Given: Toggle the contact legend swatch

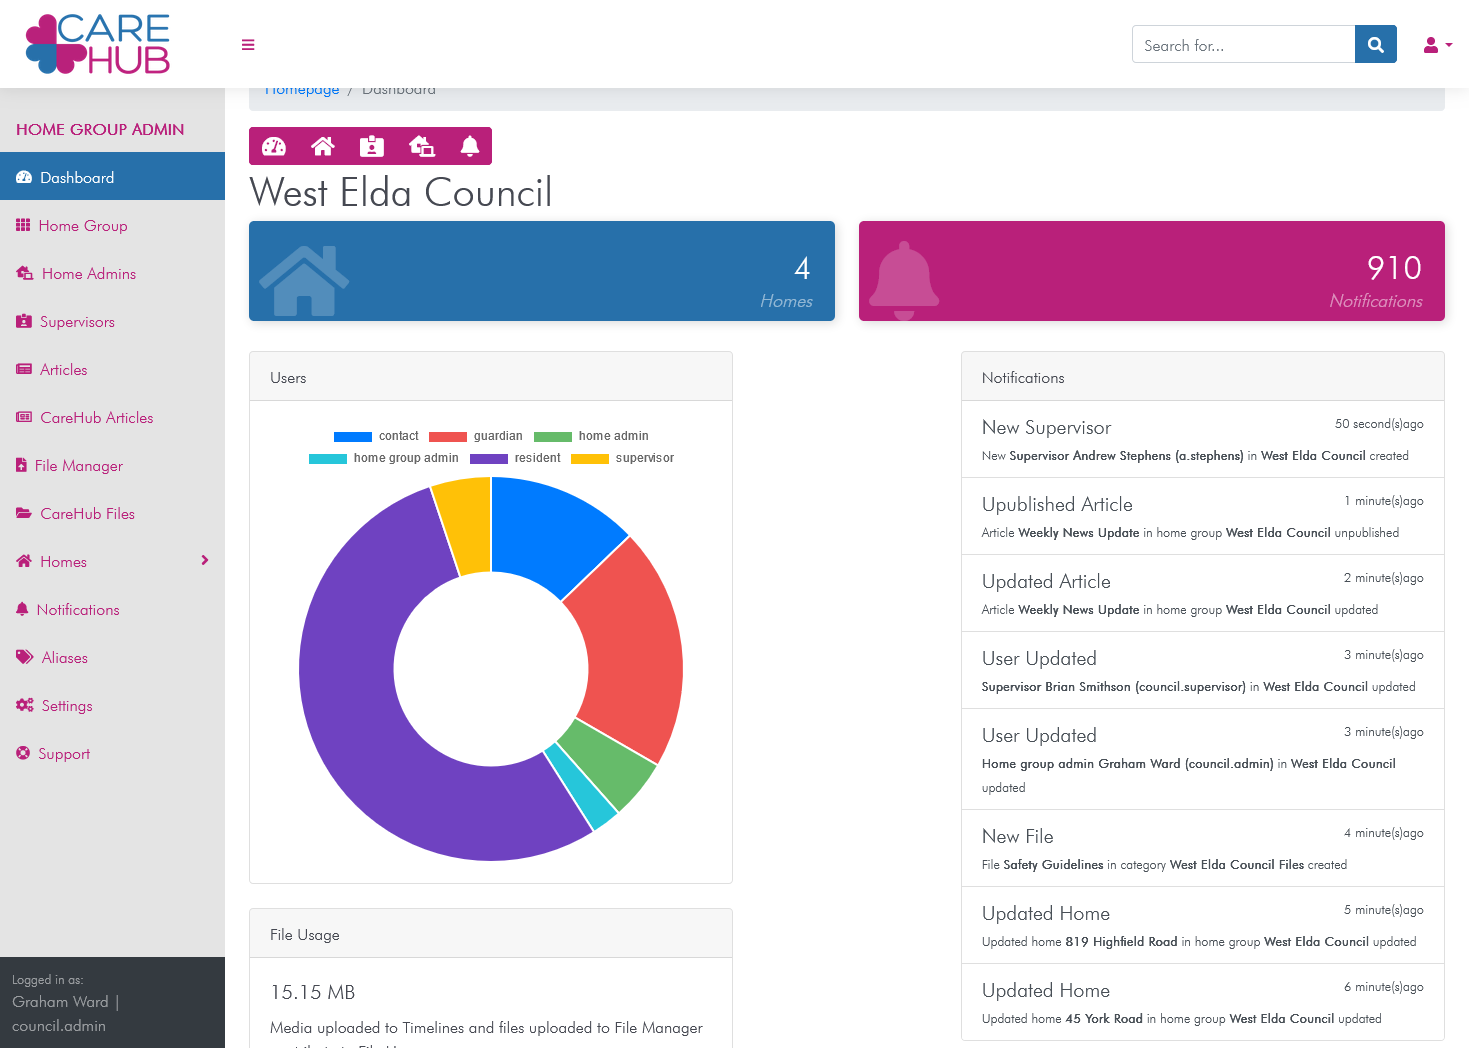Looking at the screenshot, I should pyautogui.click(x=353, y=436).
